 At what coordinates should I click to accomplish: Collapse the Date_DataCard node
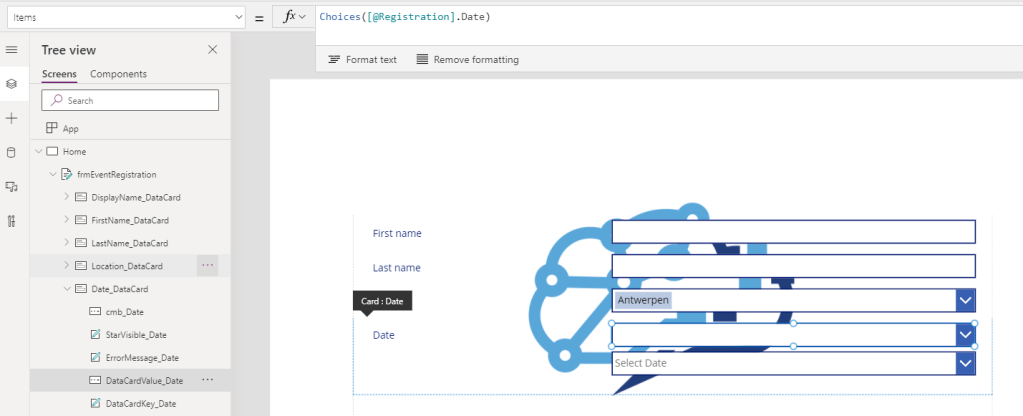point(67,289)
